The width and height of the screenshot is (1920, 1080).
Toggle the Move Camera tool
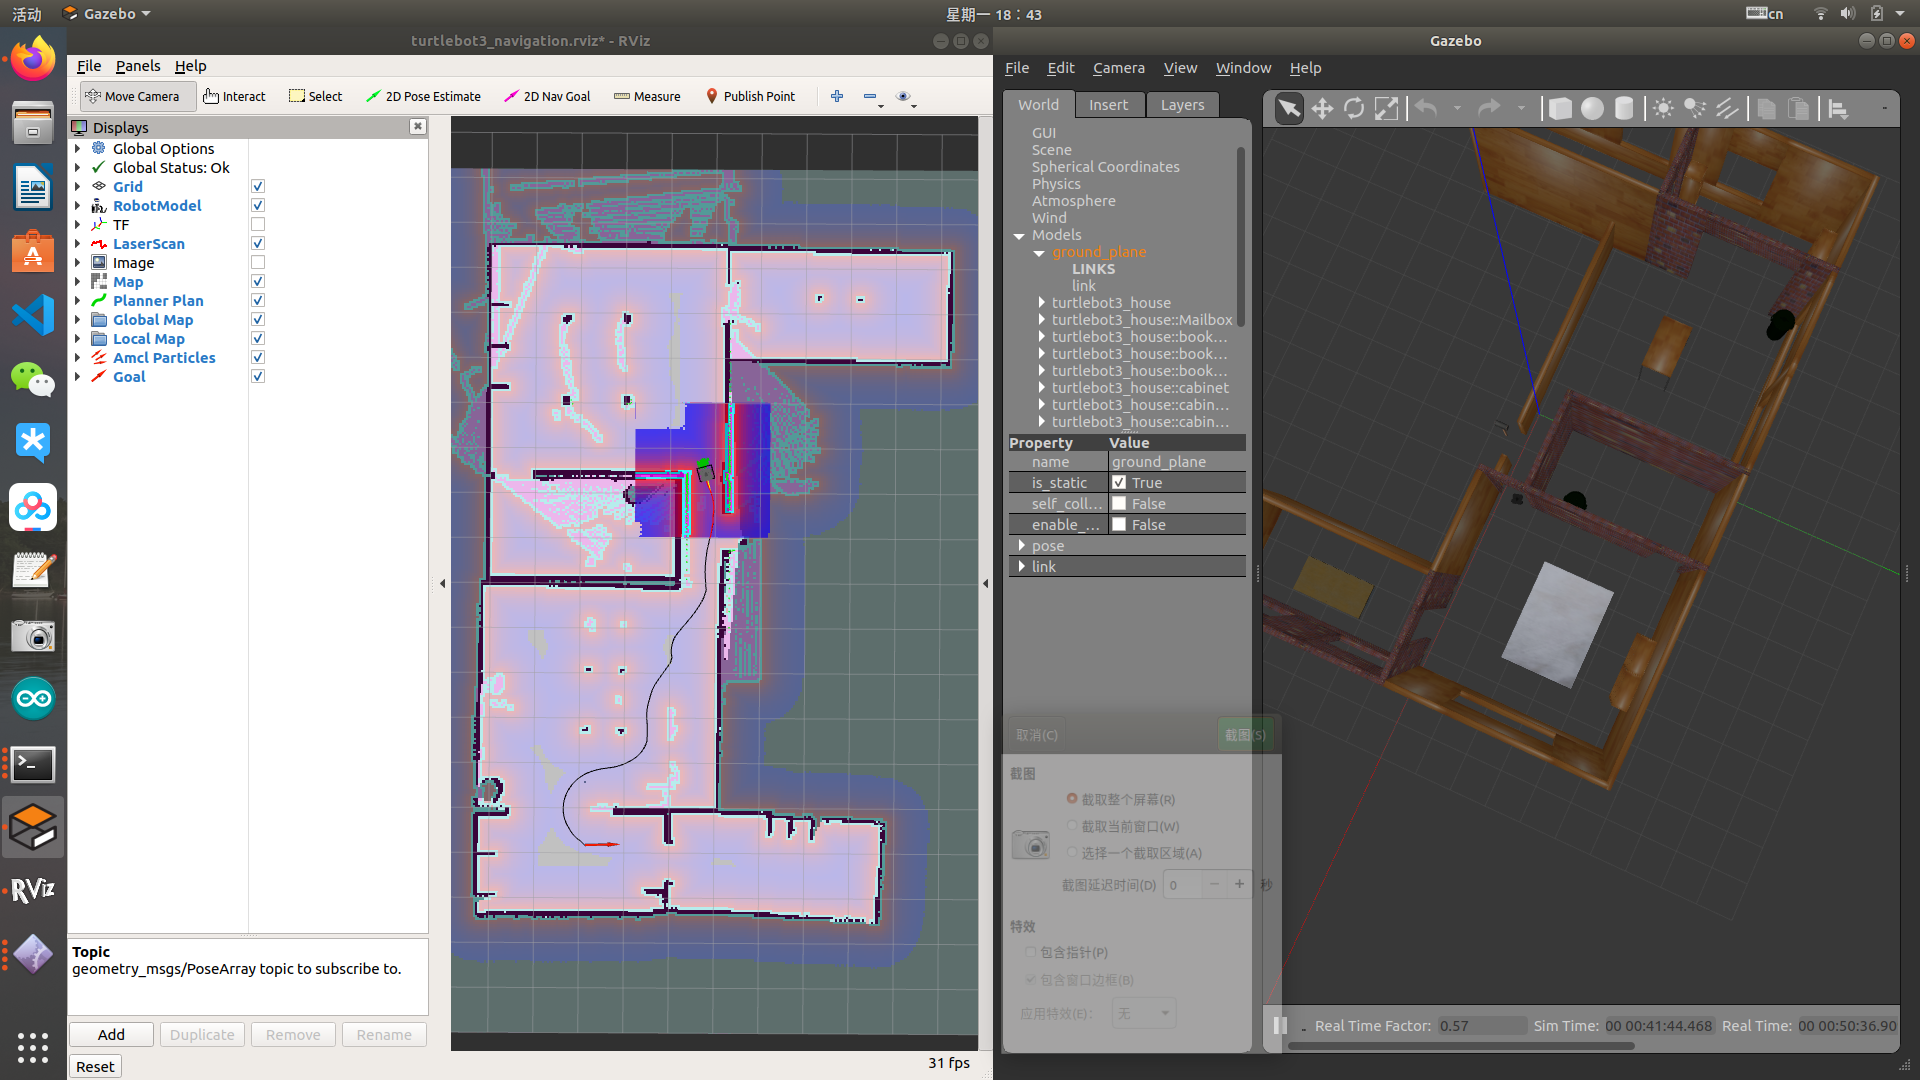pos(133,95)
